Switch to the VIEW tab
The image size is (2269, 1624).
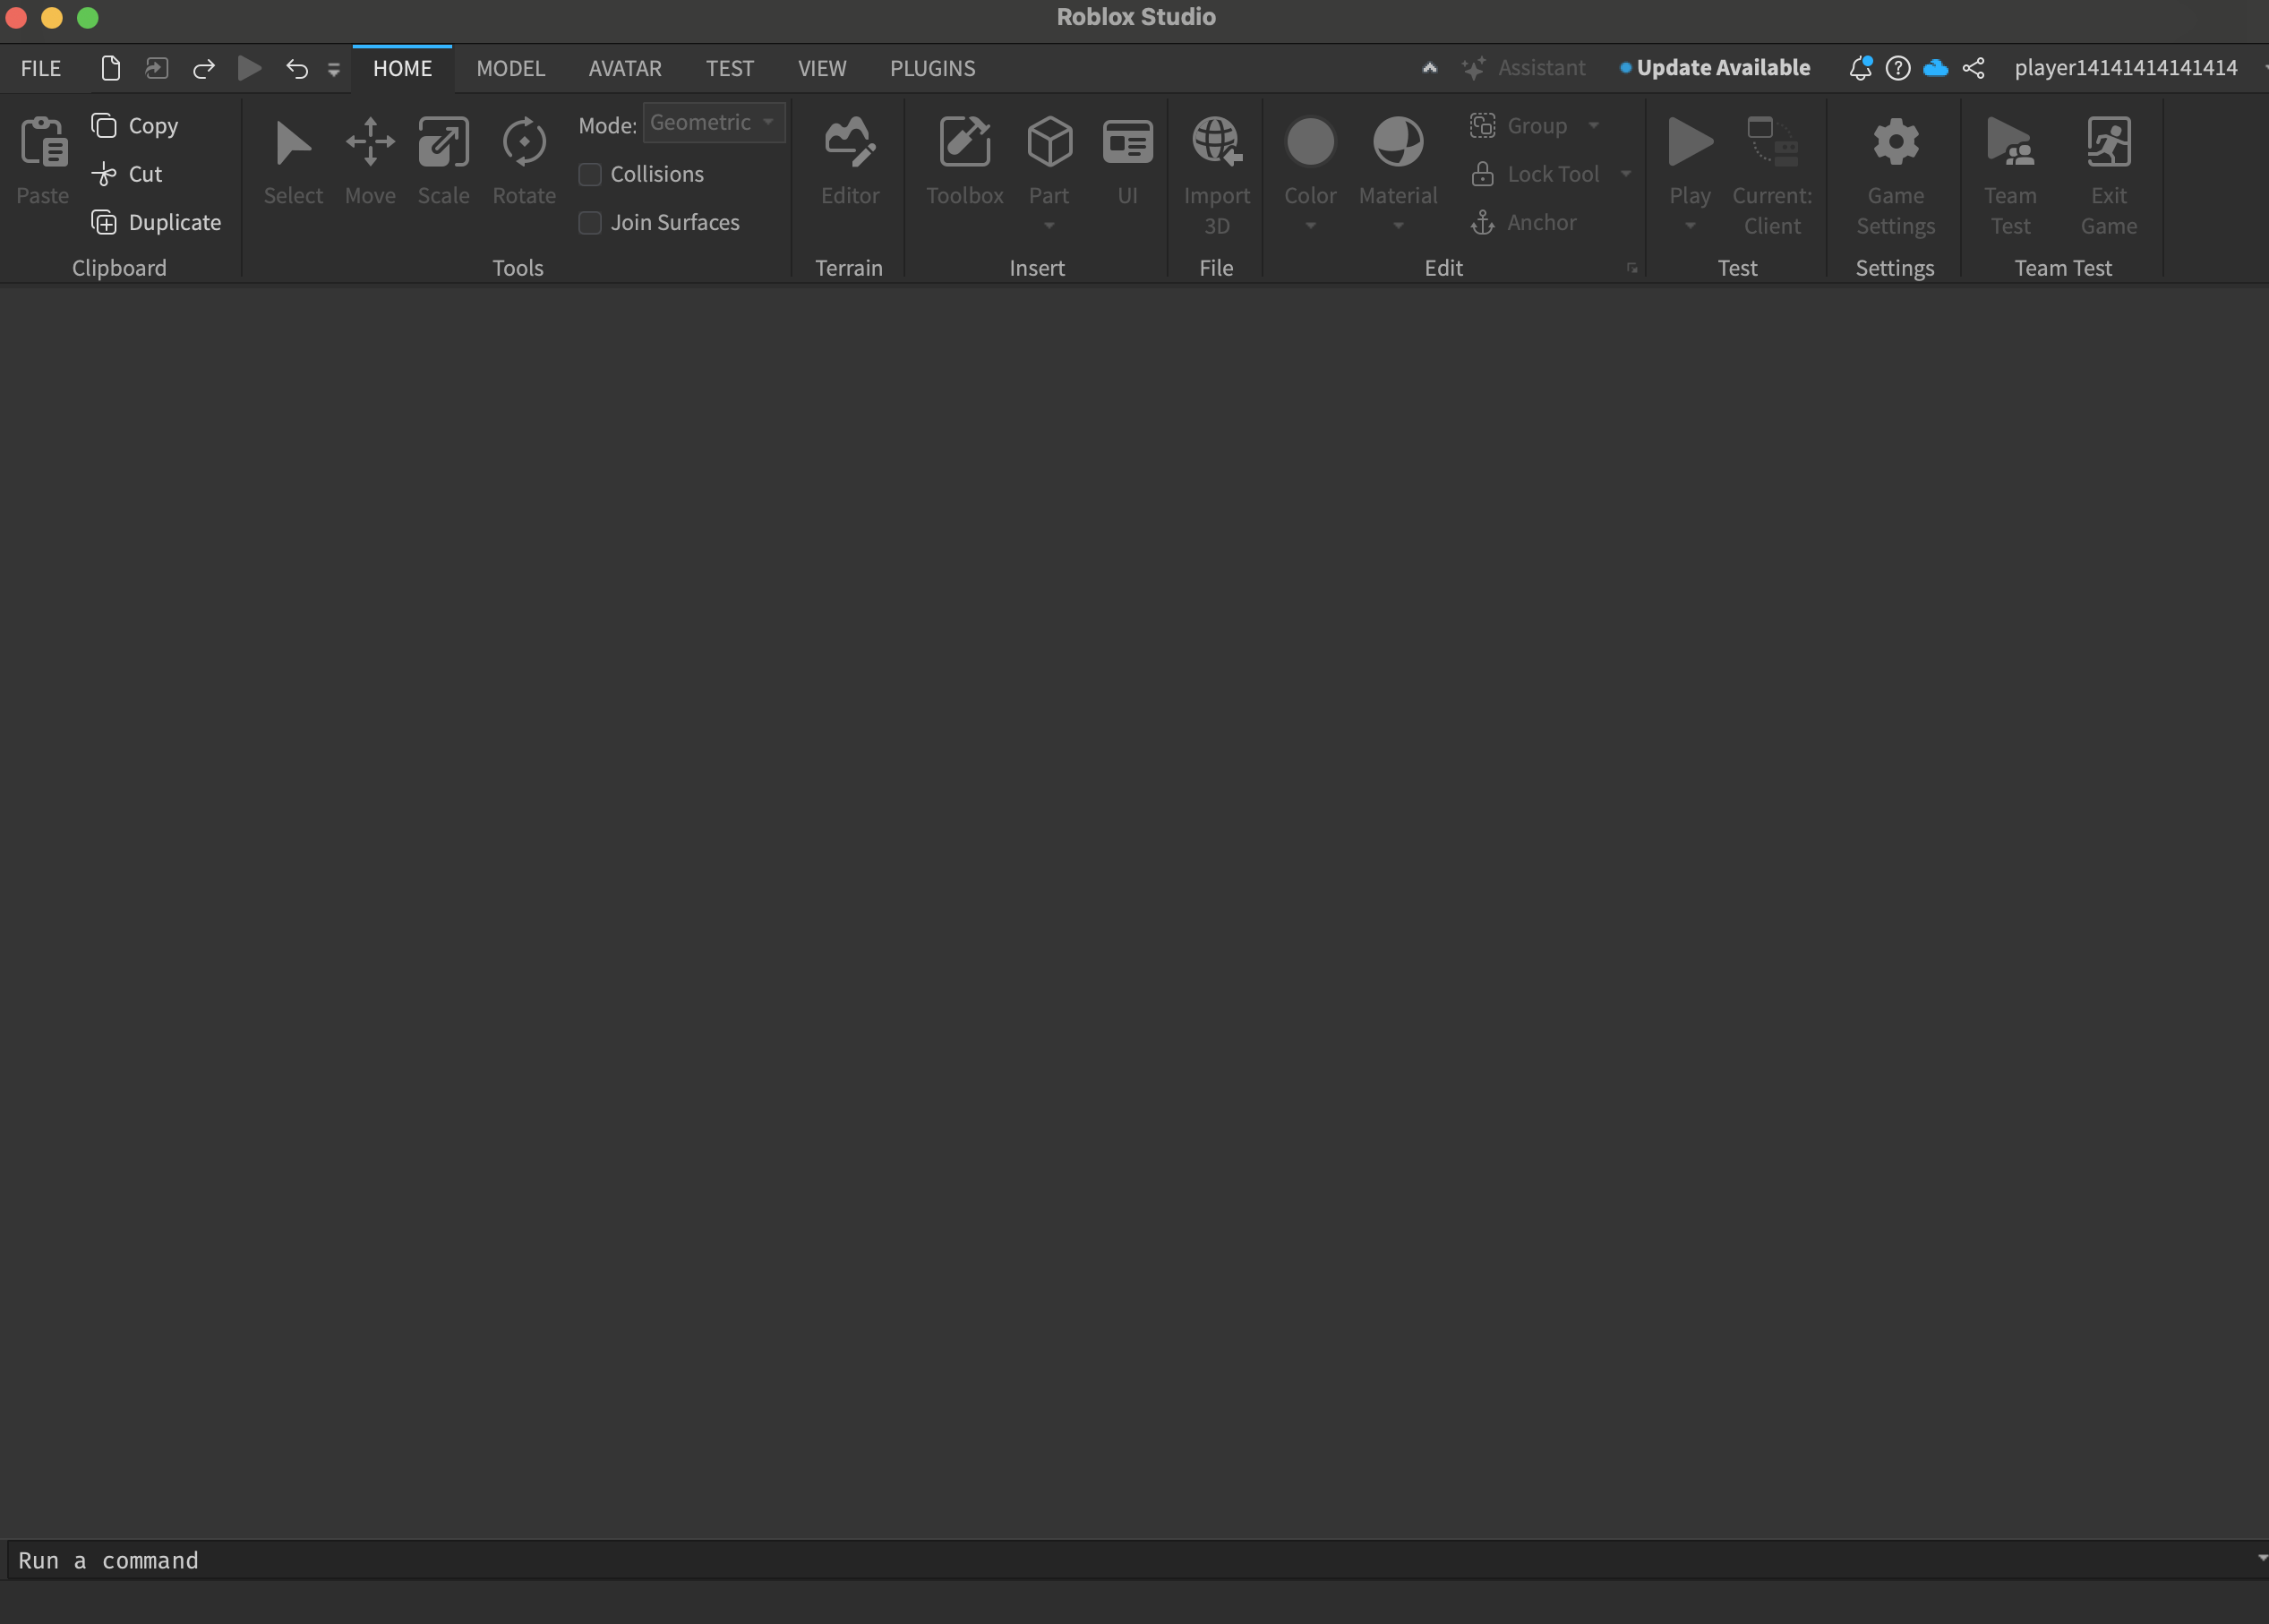tap(822, 68)
